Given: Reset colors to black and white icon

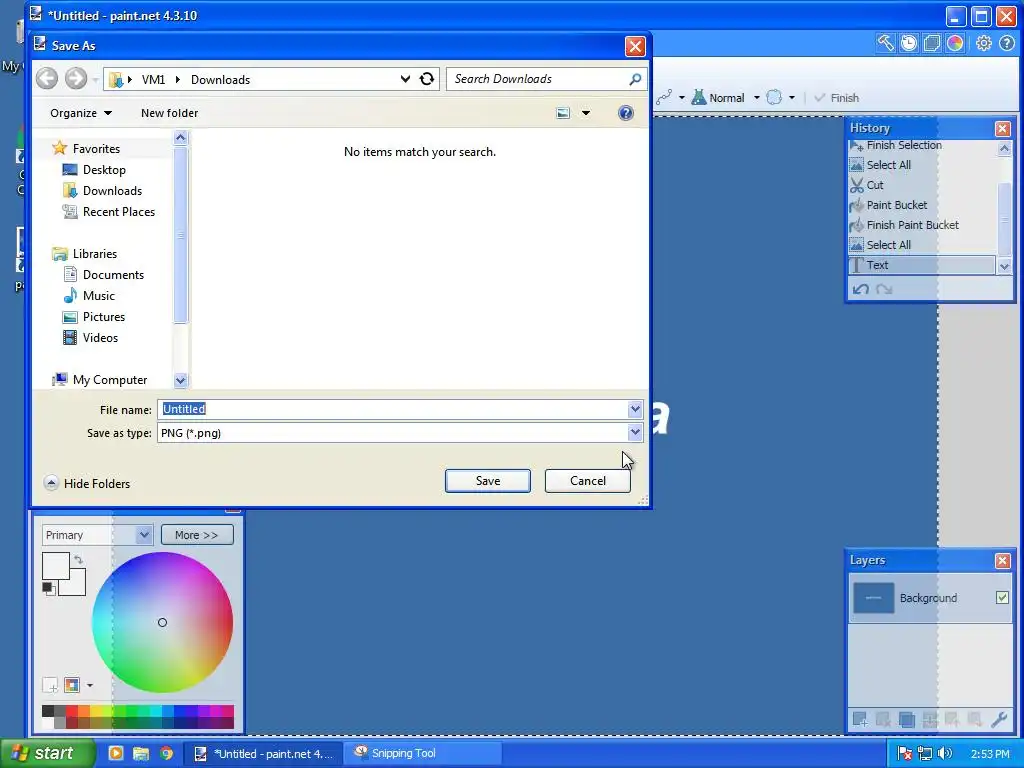Looking at the screenshot, I should (x=48, y=588).
